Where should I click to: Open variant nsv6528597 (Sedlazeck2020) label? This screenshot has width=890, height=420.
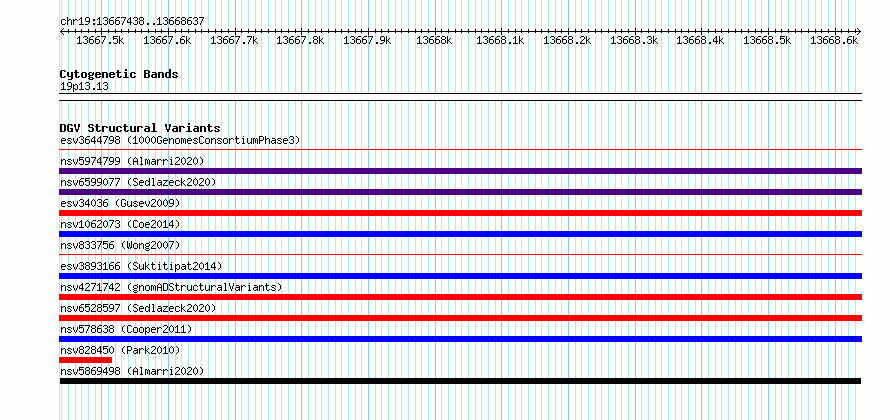coord(138,308)
